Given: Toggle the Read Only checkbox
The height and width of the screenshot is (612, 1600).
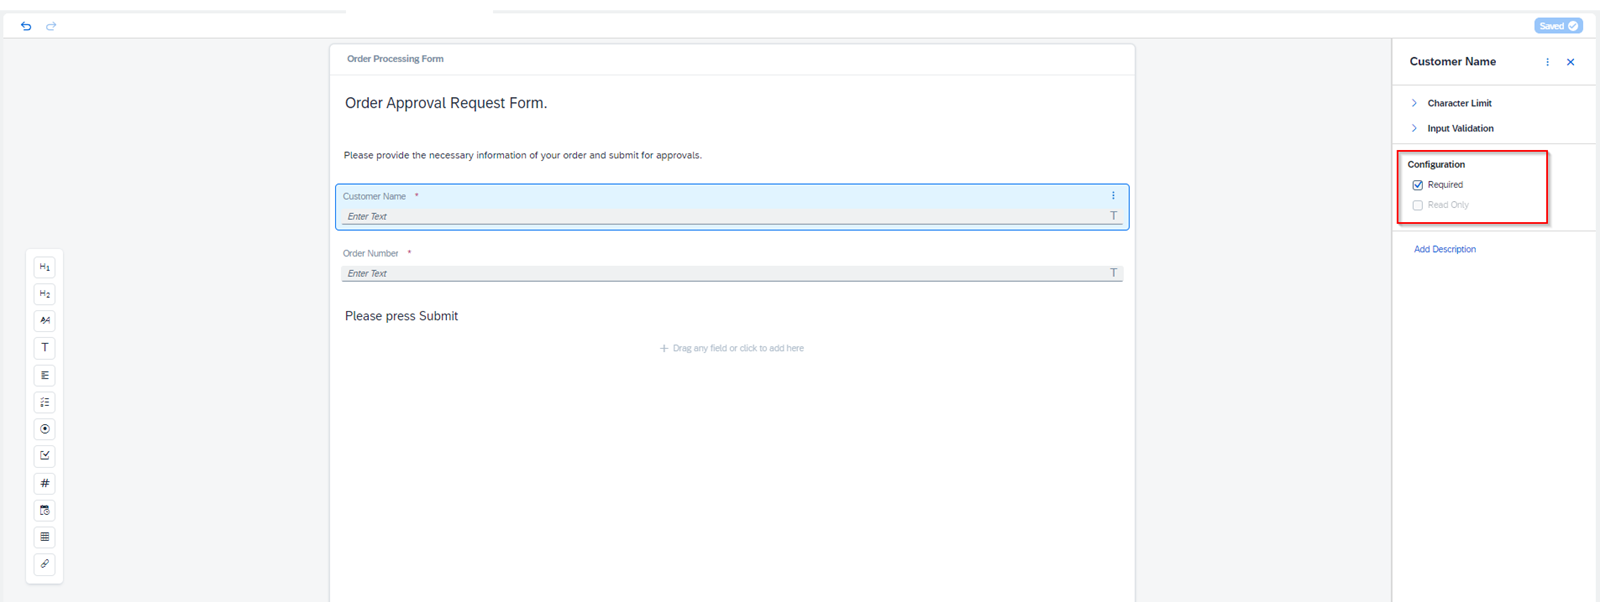Looking at the screenshot, I should pyautogui.click(x=1418, y=205).
